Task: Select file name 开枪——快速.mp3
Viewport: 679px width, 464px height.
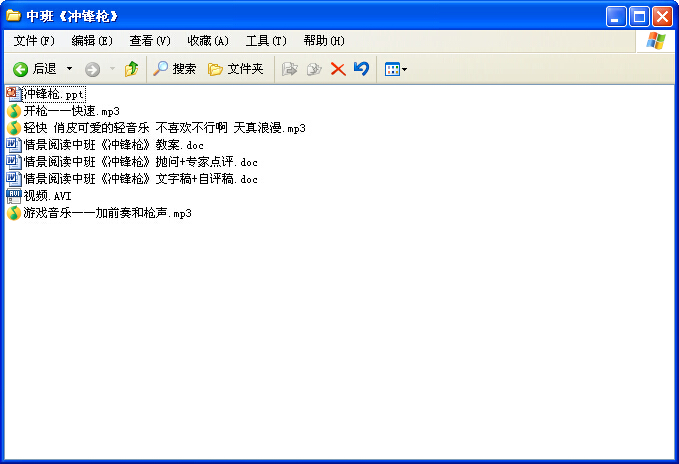Action: [x=71, y=111]
